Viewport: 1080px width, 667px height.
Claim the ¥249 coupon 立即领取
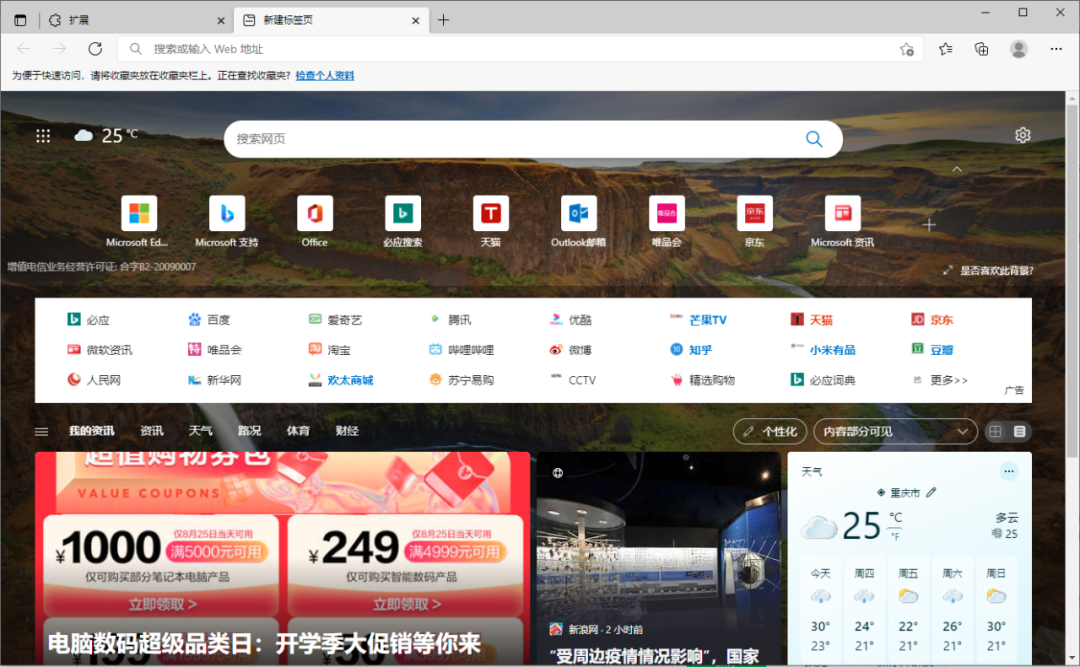[406, 604]
